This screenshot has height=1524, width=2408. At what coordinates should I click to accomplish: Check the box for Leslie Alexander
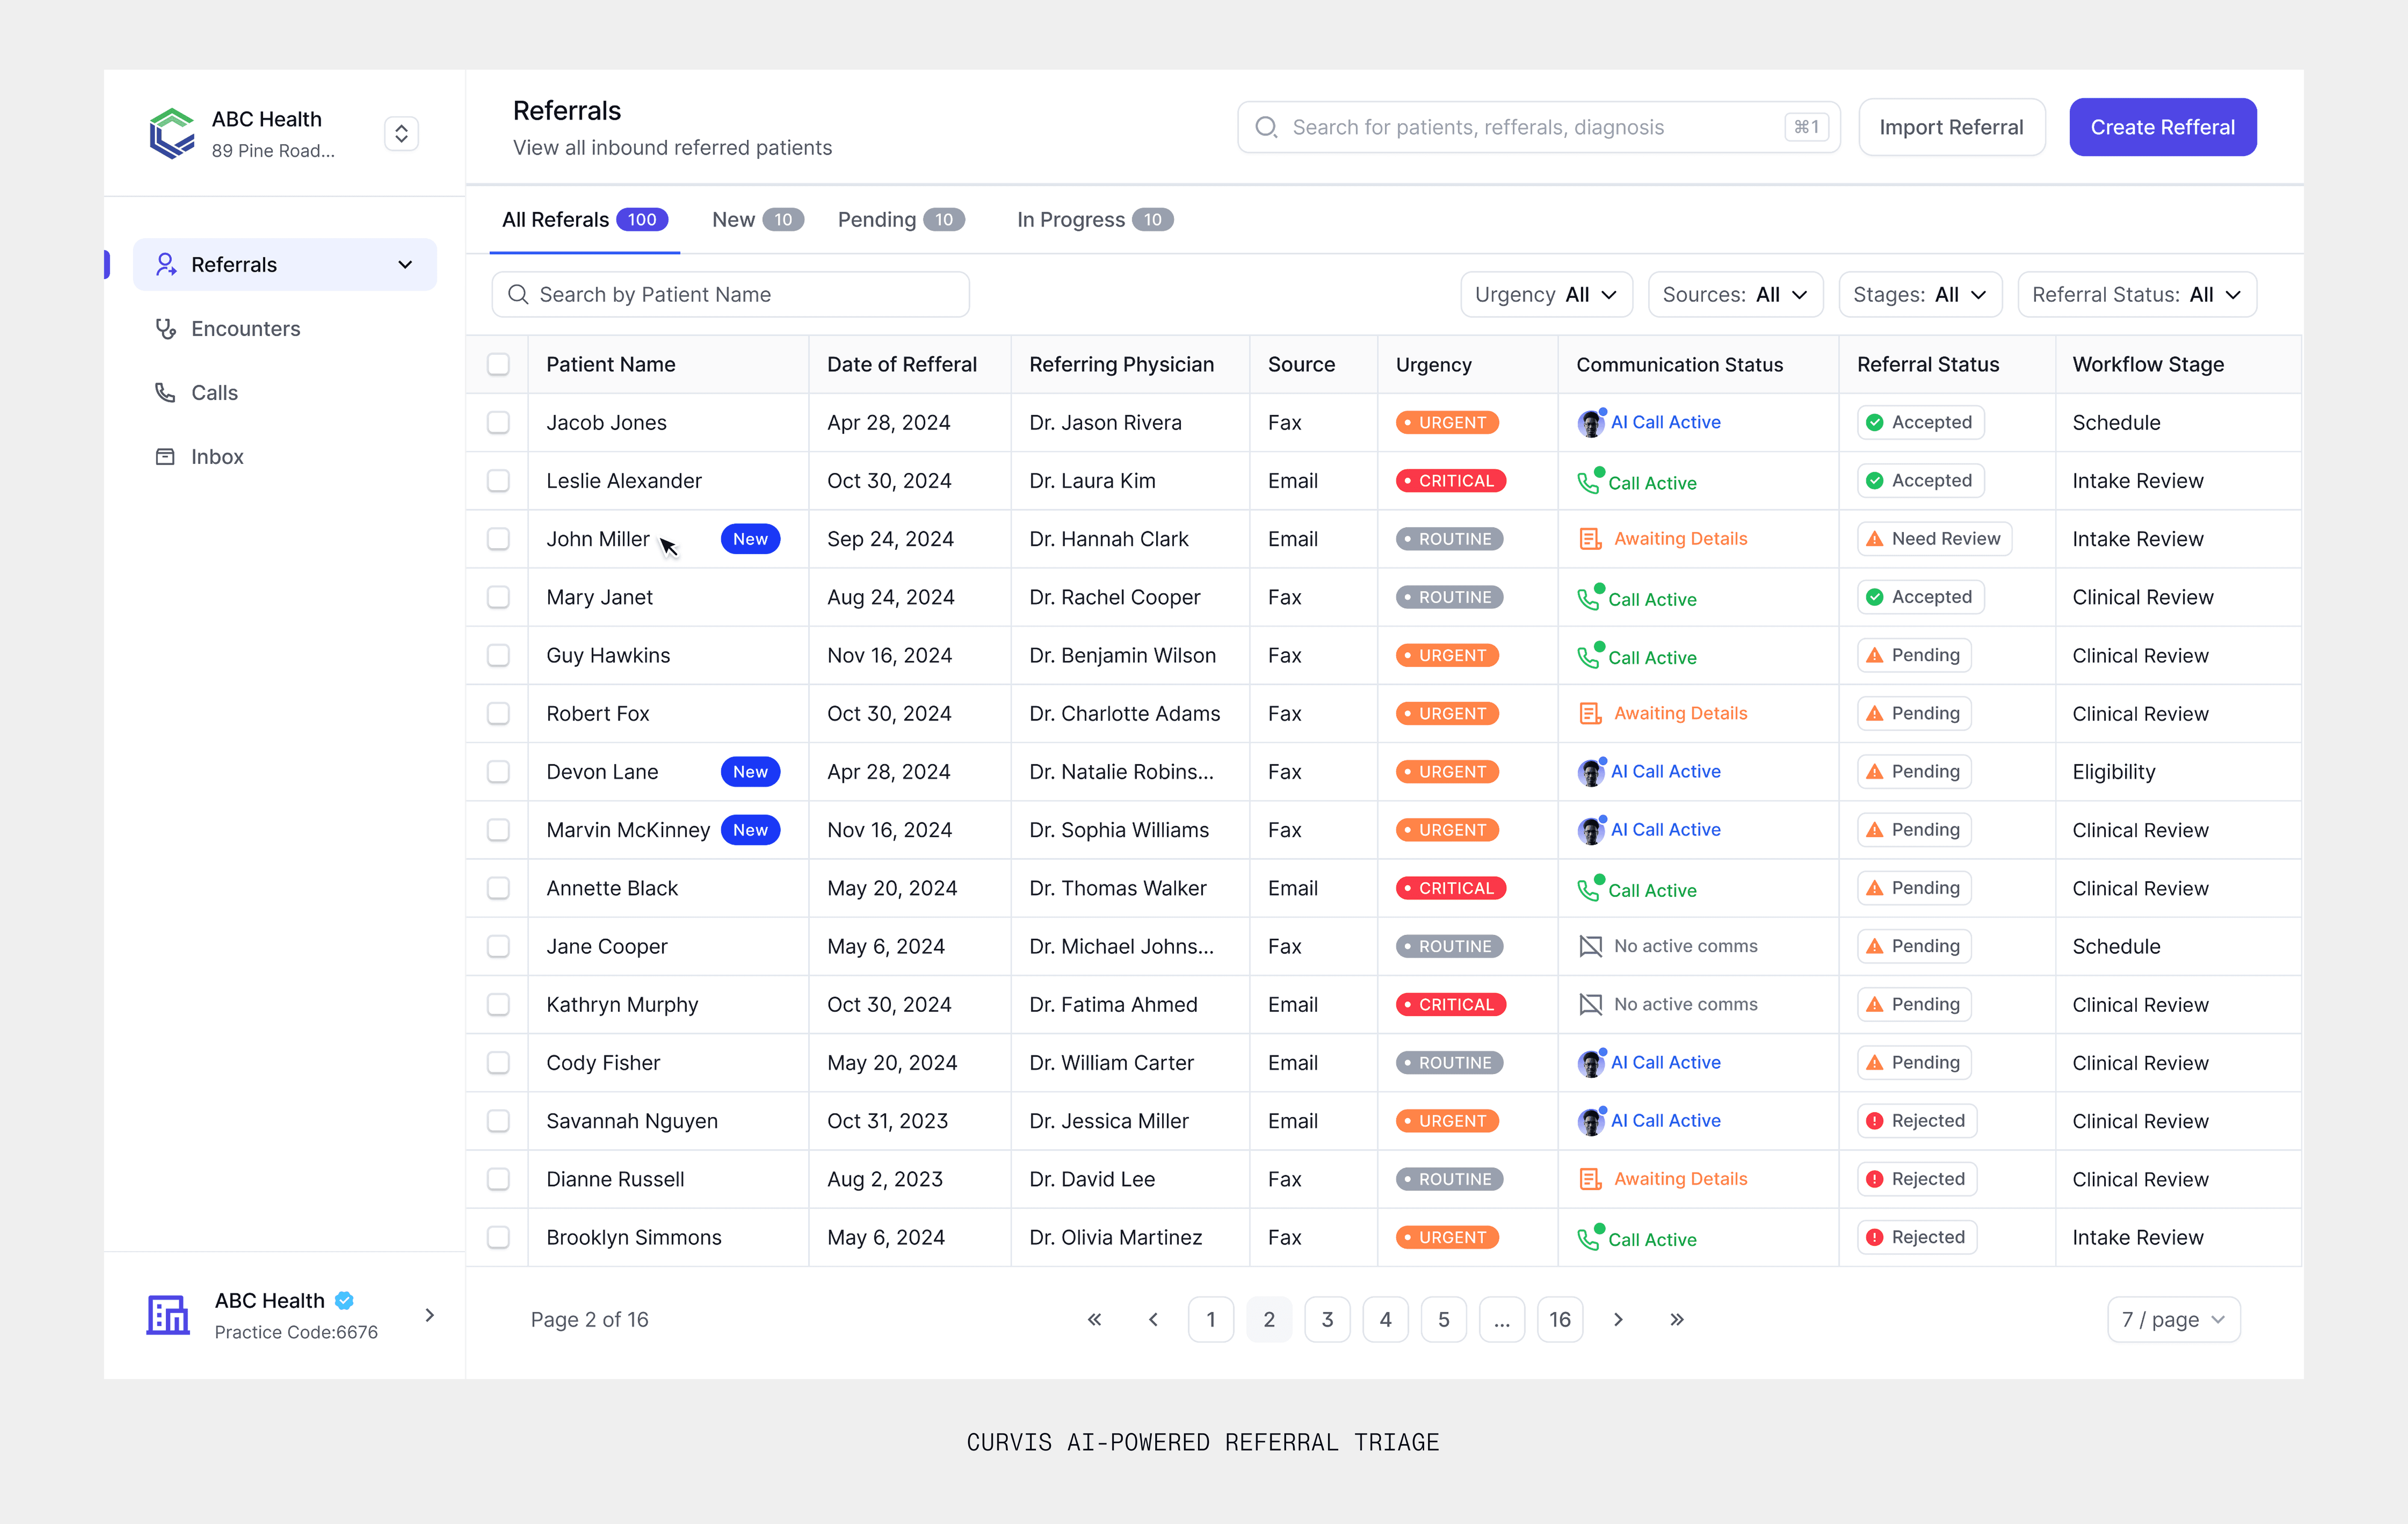tap(498, 481)
